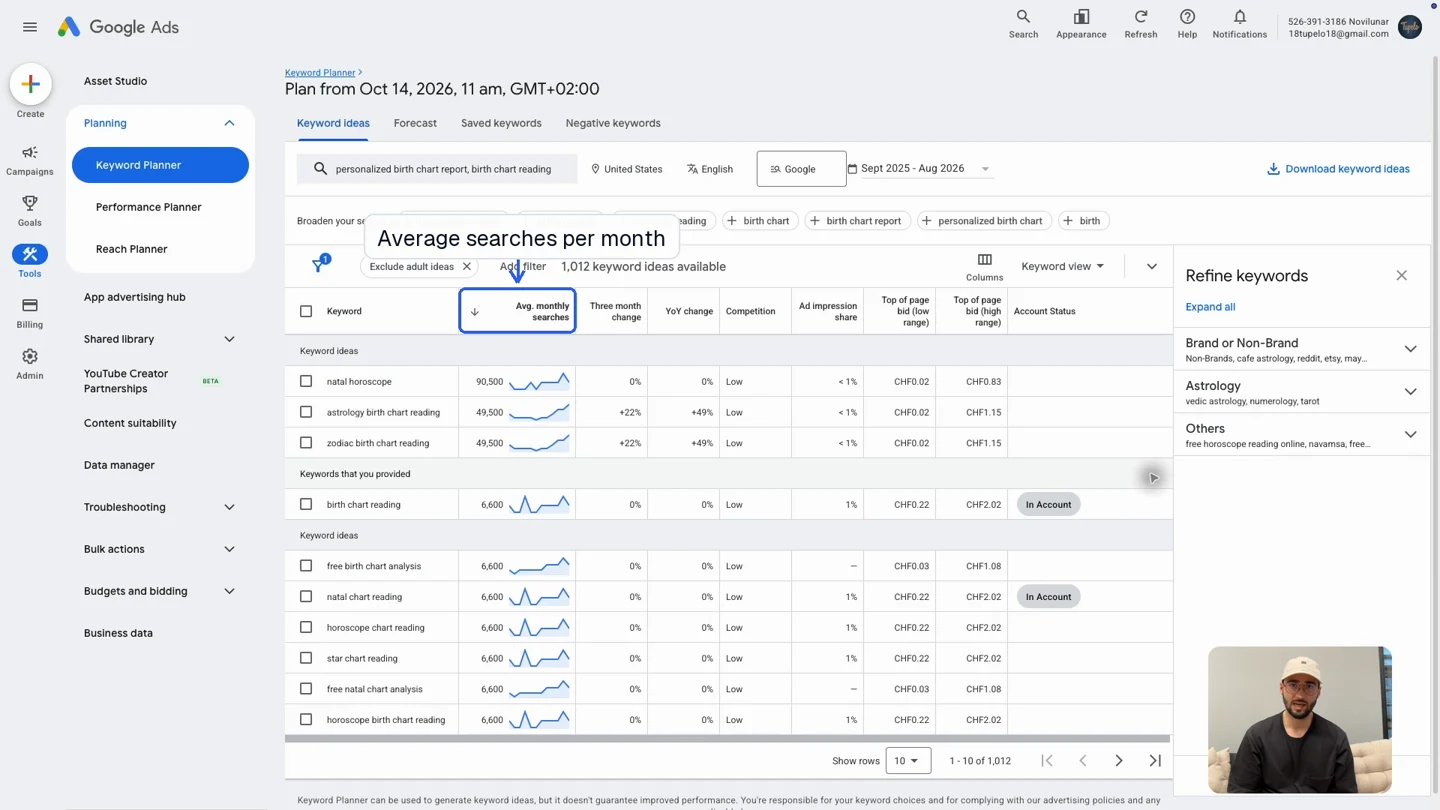Click the Create plus button
1440x810 pixels.
30,84
